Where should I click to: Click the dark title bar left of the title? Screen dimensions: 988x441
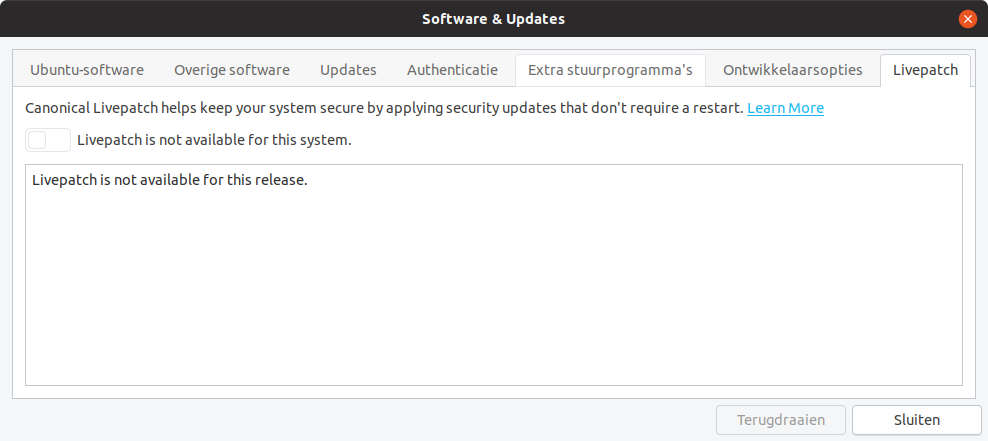point(200,19)
